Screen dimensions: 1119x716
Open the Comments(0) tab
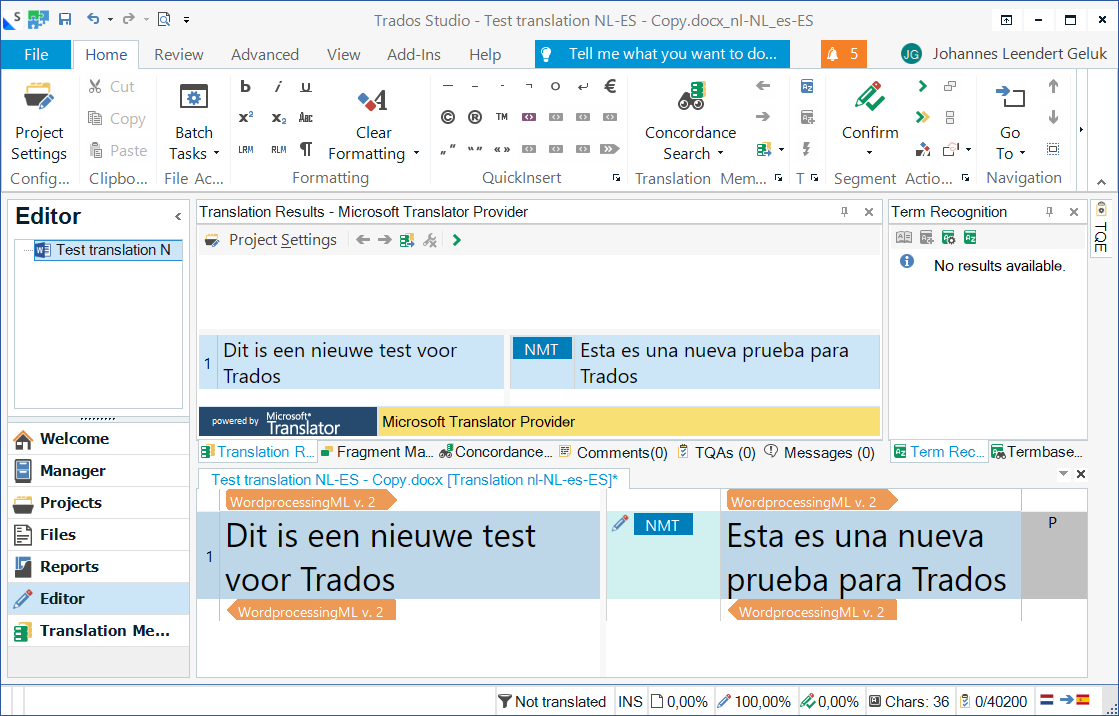tap(614, 452)
